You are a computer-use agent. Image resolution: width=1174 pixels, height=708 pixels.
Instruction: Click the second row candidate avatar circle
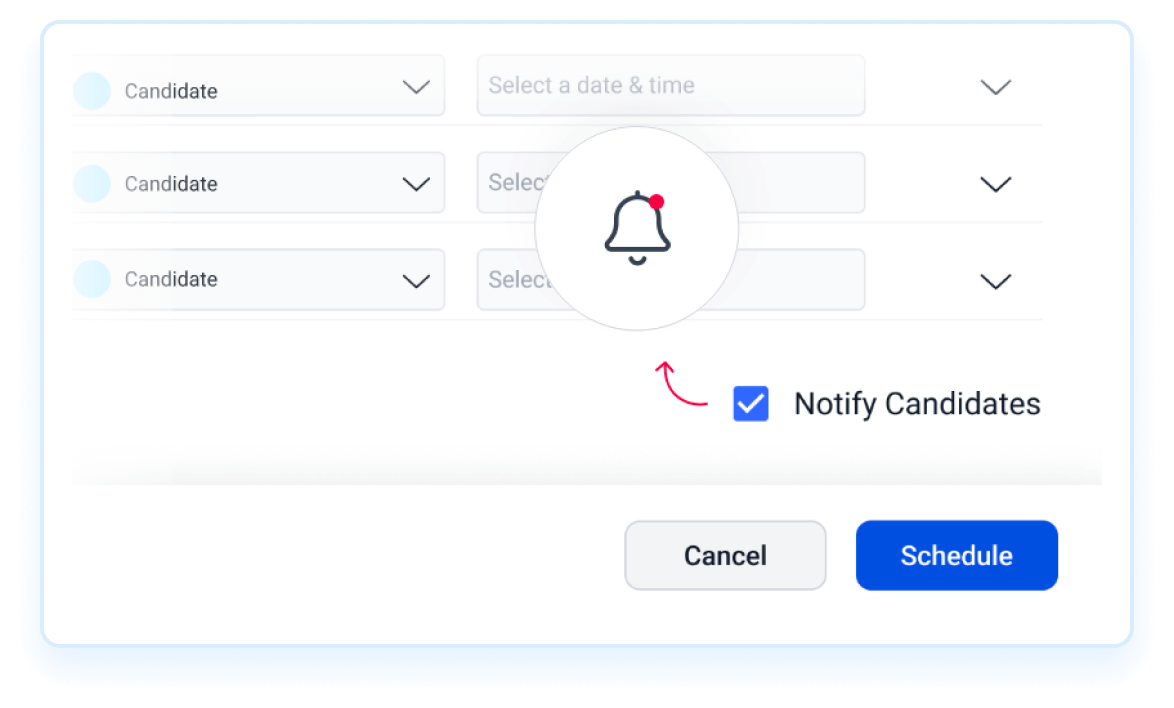pyautogui.click(x=92, y=183)
